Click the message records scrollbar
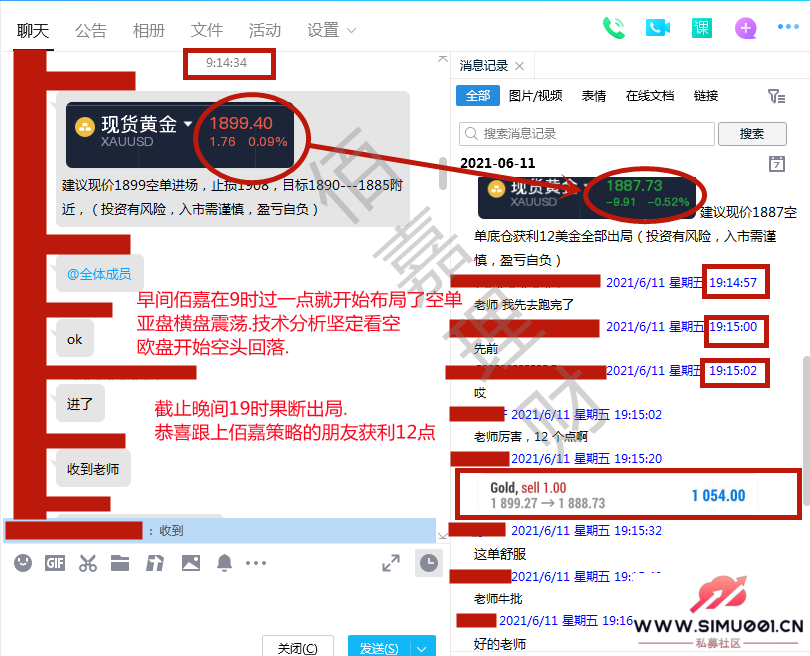This screenshot has width=810, height=656. 806,430
